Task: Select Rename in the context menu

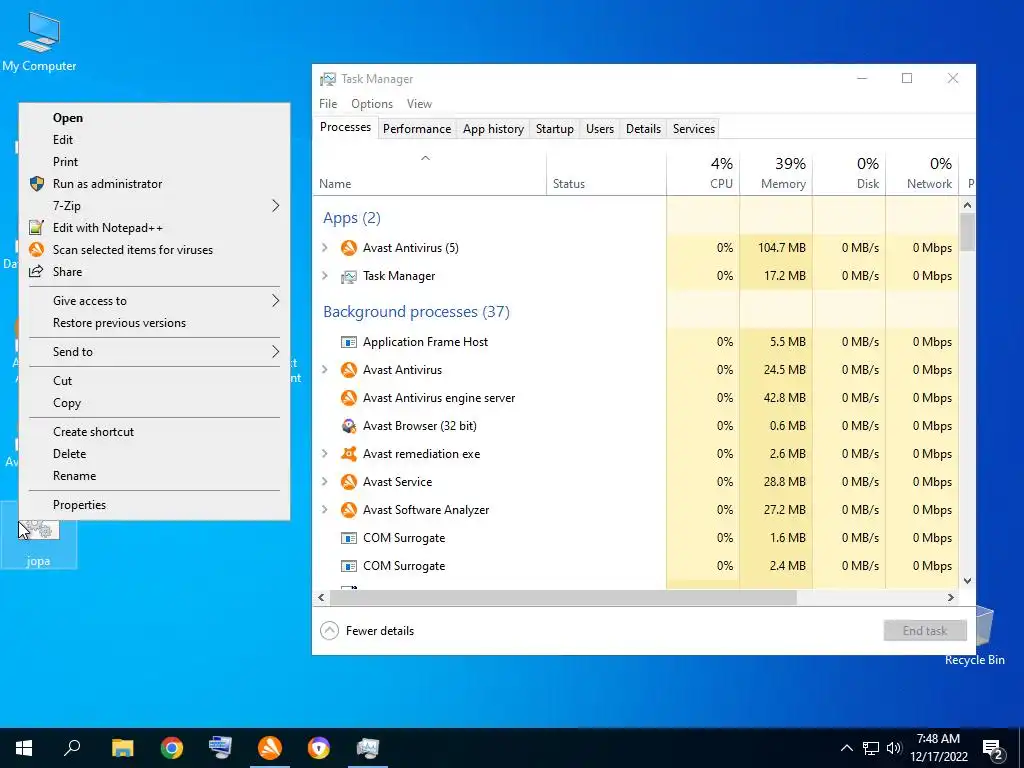Action: (154, 476)
